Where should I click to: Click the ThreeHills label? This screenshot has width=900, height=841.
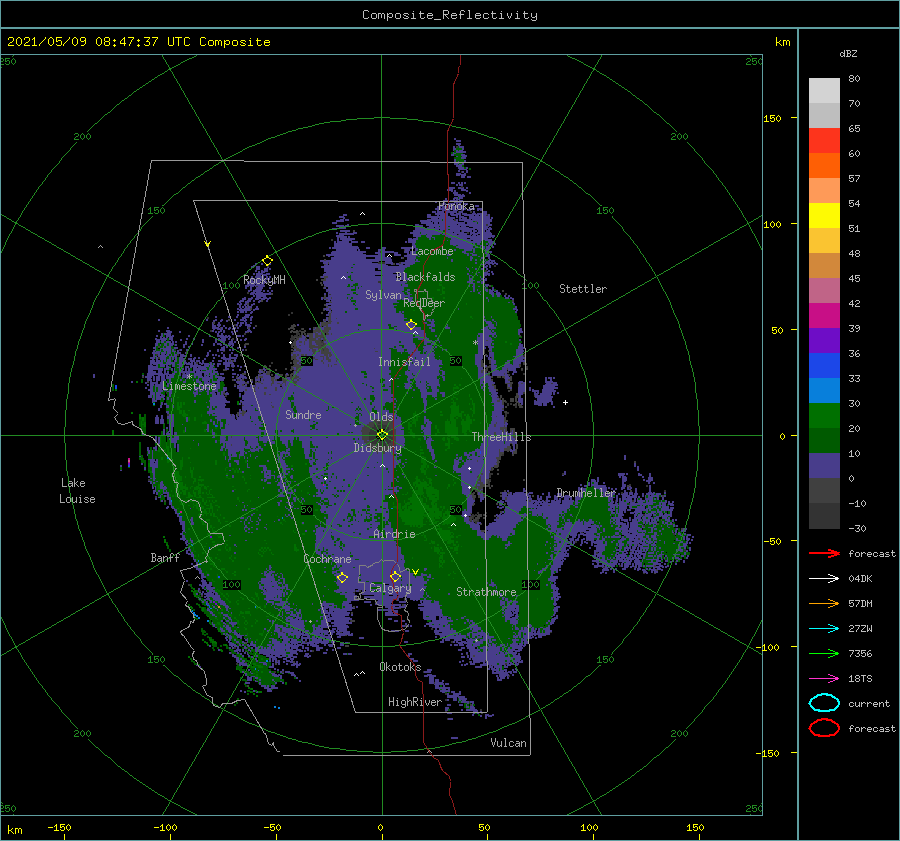tap(501, 437)
